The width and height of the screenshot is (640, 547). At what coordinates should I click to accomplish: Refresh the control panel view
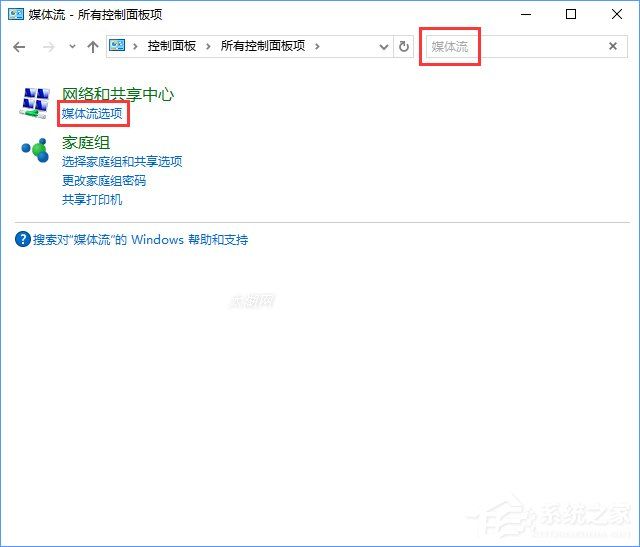(x=404, y=47)
